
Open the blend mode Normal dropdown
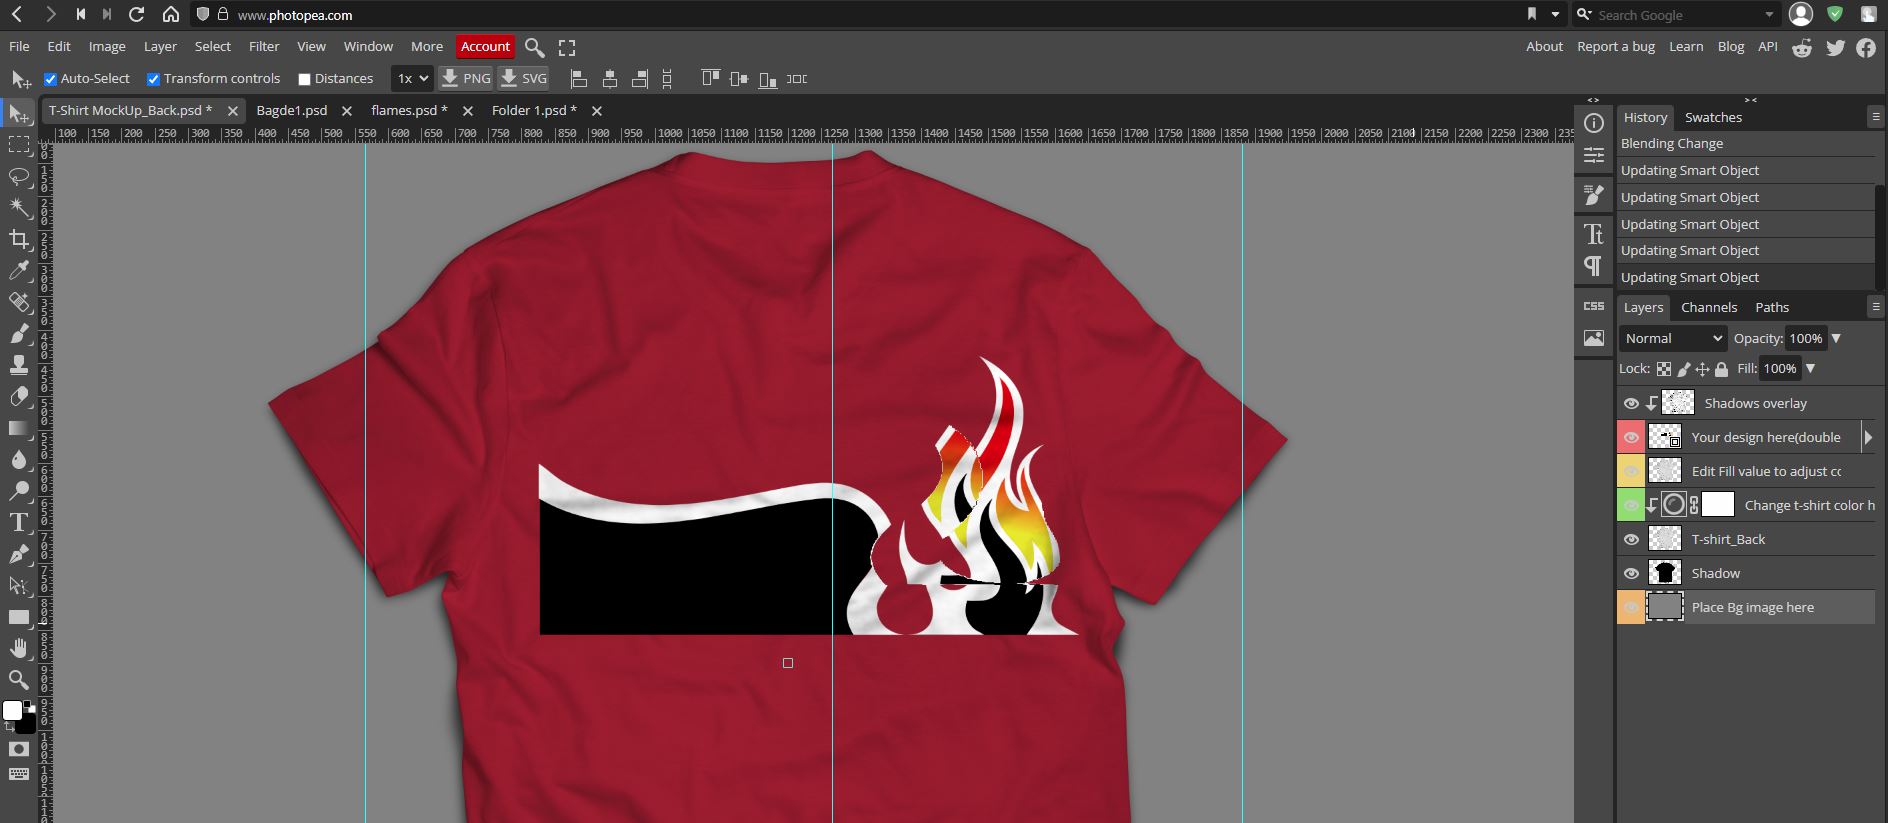point(1672,338)
